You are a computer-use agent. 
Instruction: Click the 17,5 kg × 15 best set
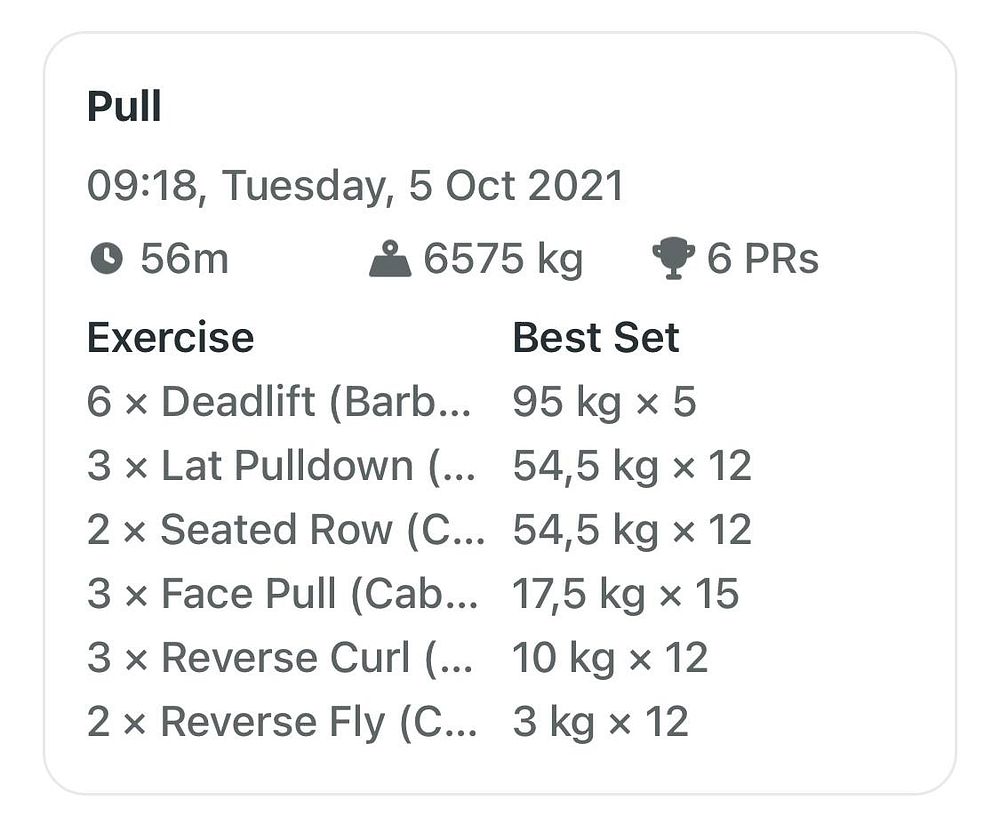coord(625,594)
